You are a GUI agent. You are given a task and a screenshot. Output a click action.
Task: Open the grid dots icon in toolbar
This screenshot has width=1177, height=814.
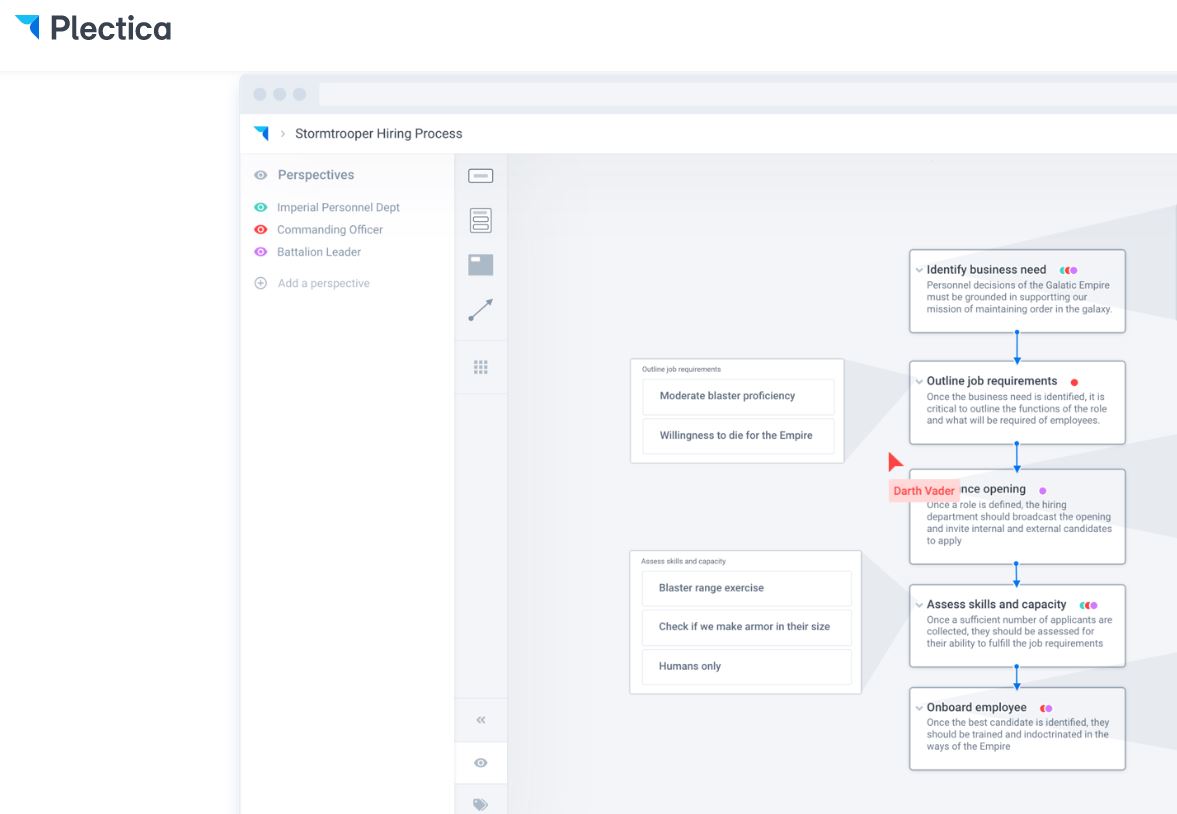[x=481, y=368]
